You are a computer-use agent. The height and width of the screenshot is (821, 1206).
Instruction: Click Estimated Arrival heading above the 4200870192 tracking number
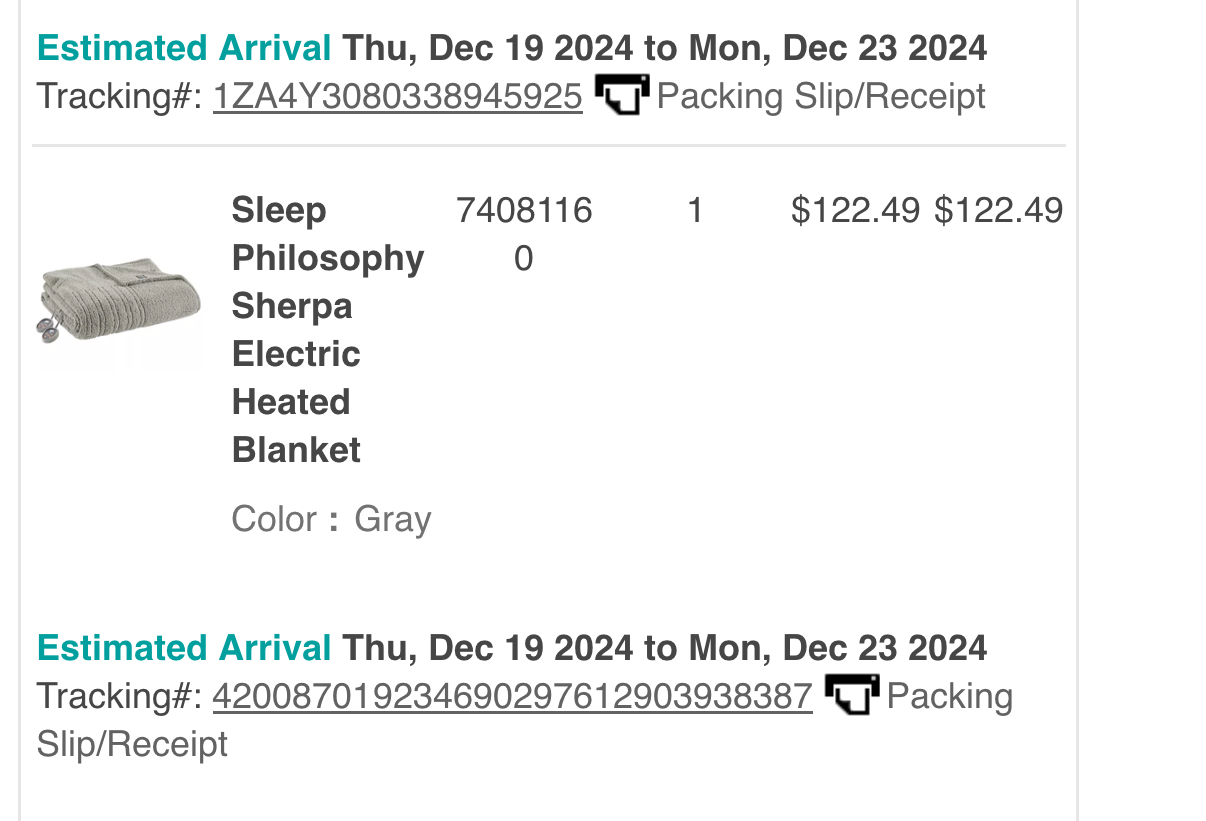(x=184, y=647)
